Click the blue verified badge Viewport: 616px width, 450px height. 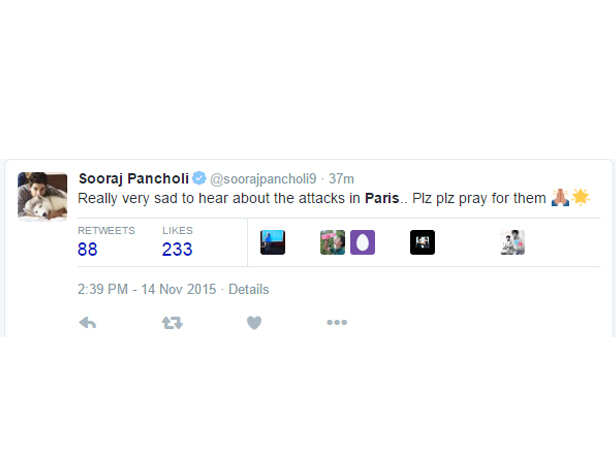(199, 178)
